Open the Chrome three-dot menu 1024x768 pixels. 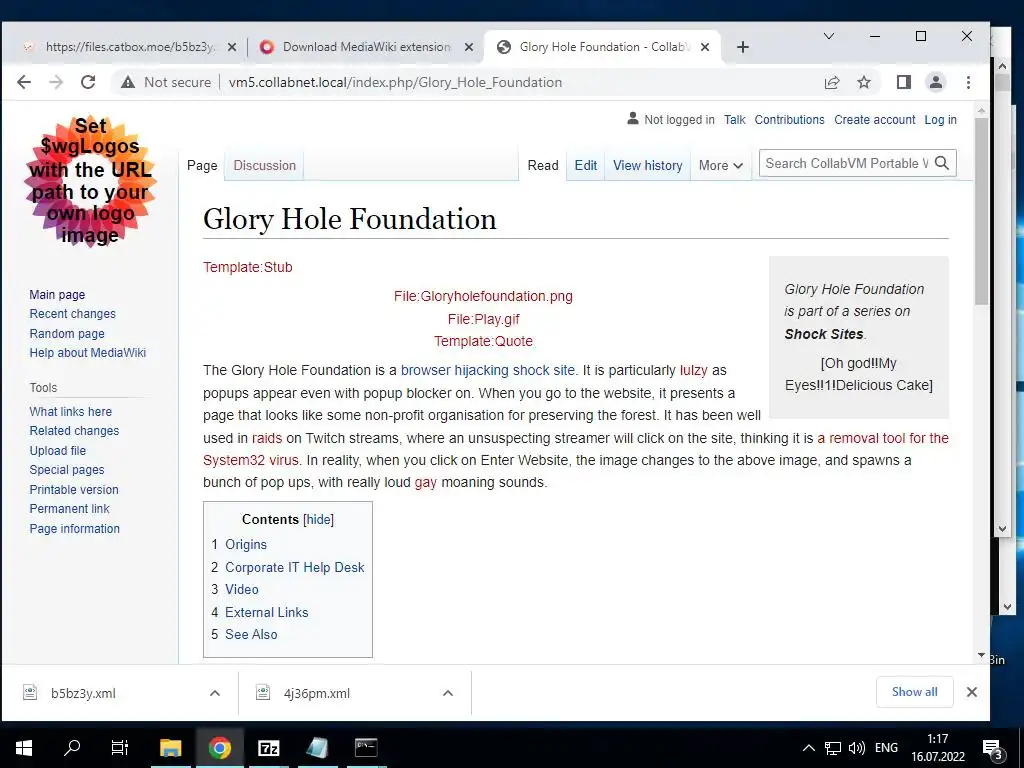point(968,82)
